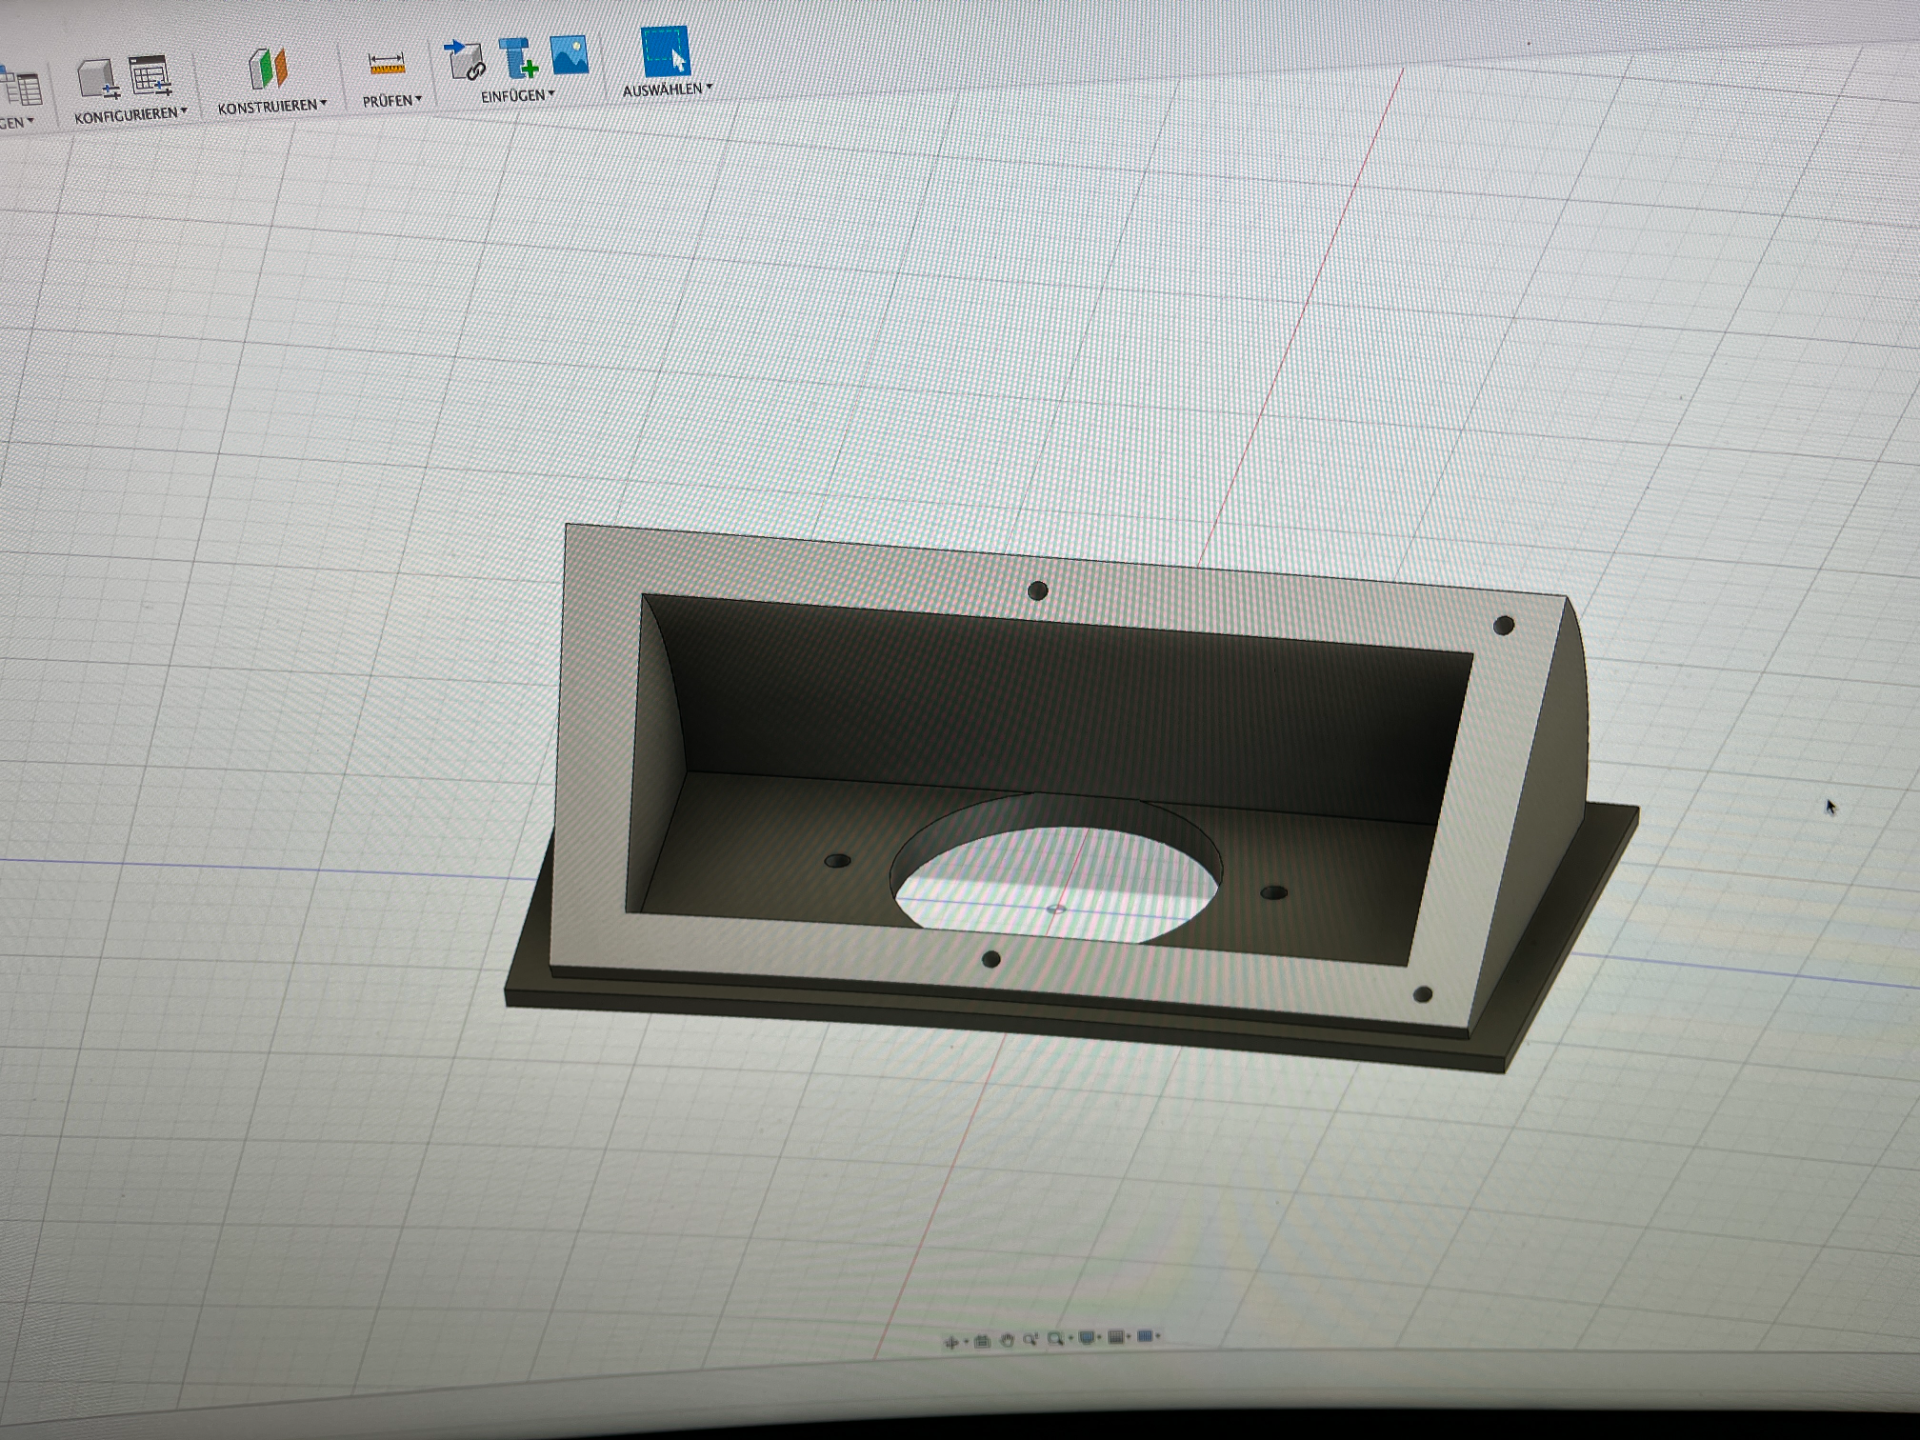Click the configure model parameters cube icon

99,78
